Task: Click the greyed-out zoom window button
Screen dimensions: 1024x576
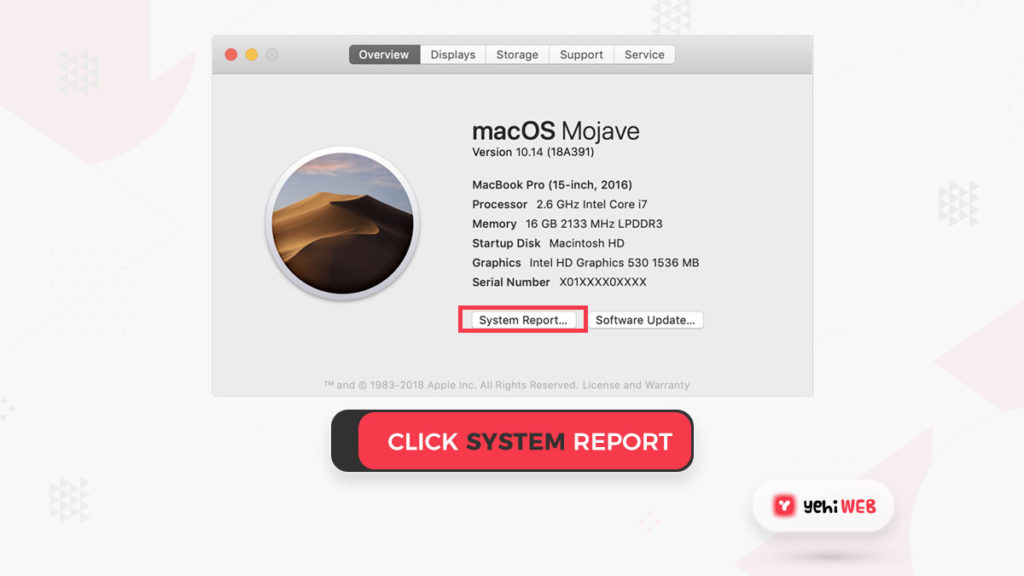Action: [x=272, y=55]
